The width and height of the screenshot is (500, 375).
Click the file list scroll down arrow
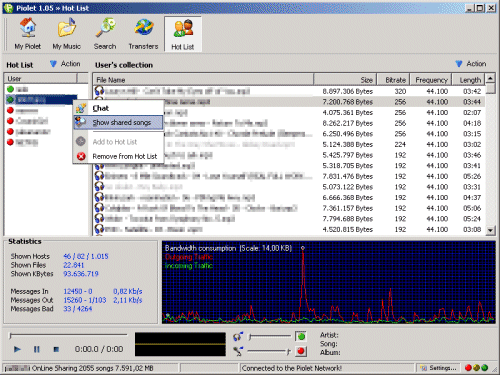(490, 230)
